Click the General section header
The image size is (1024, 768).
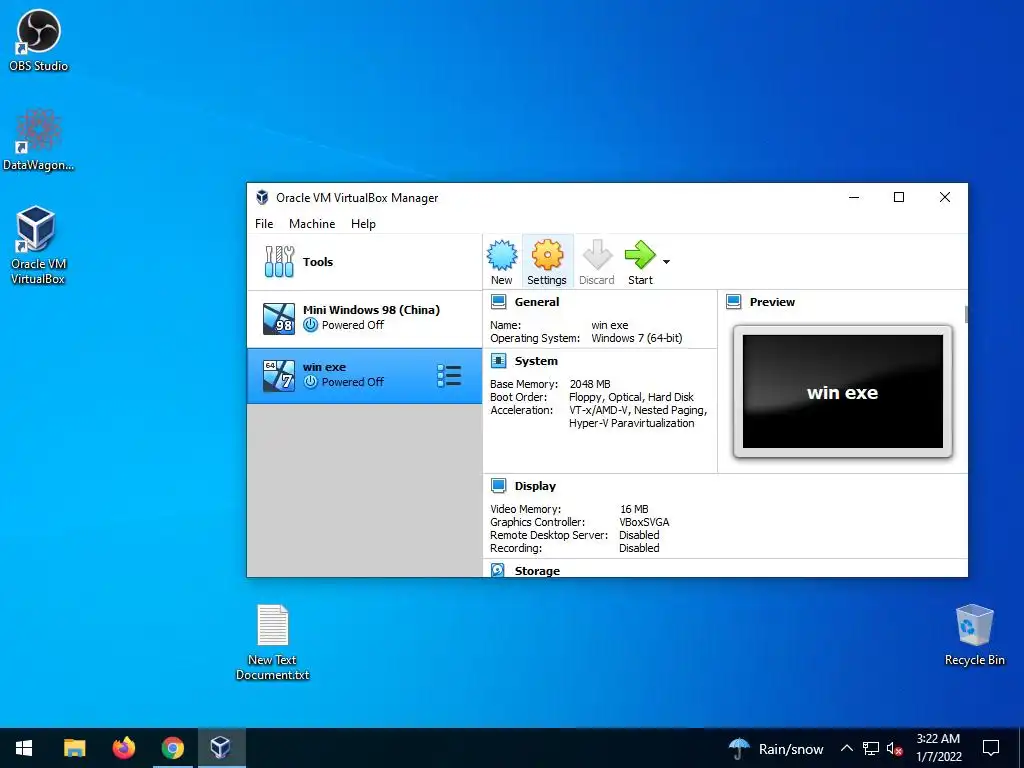click(537, 302)
